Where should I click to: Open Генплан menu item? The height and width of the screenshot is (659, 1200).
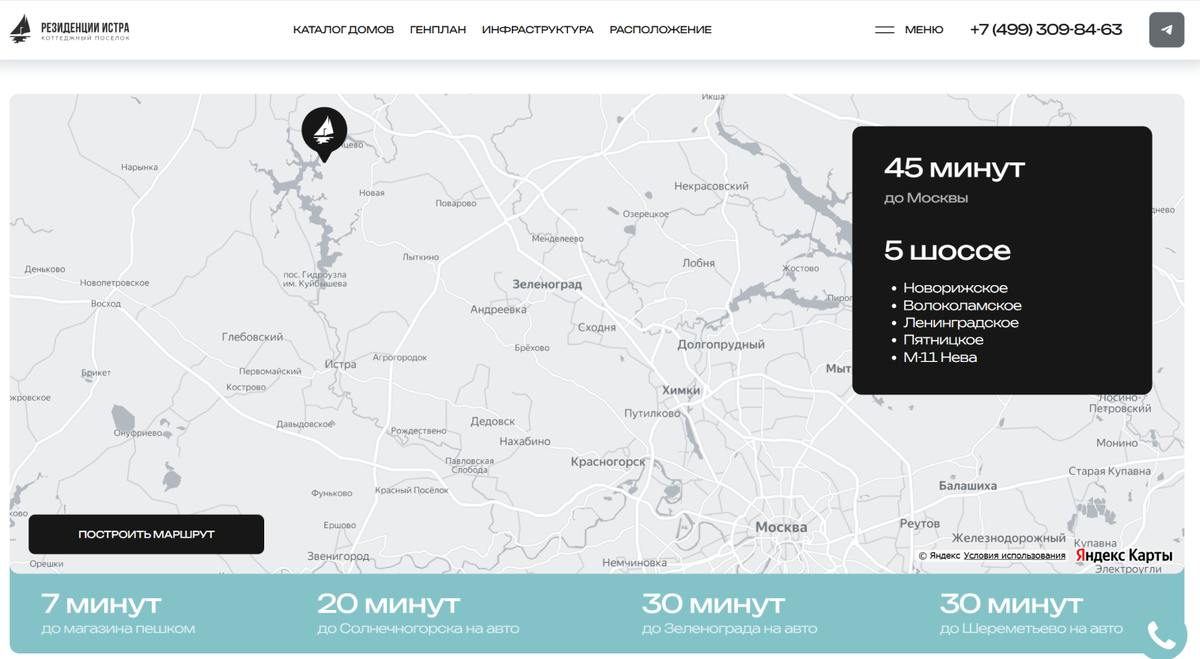pos(438,30)
